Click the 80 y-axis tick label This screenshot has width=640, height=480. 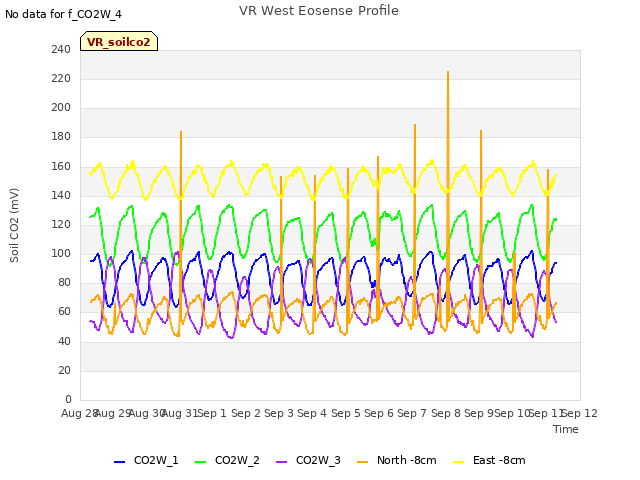pos(64,282)
